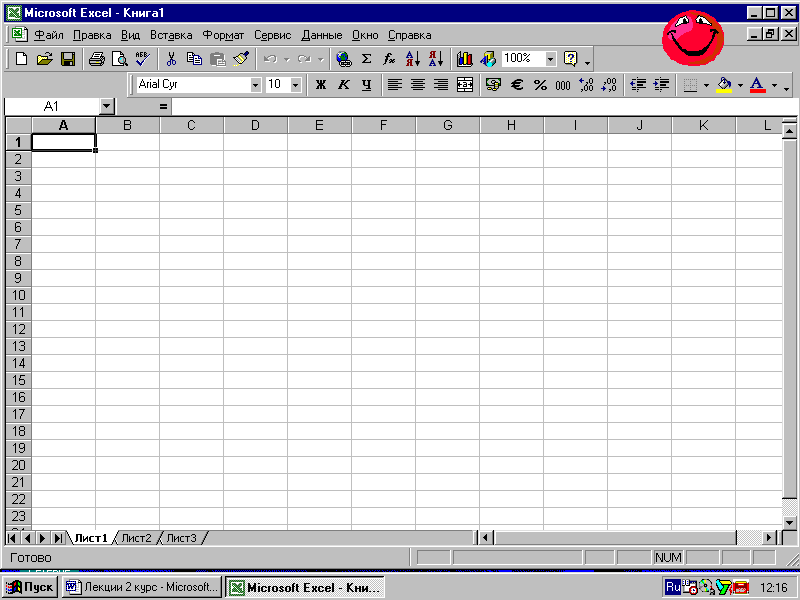
Task: Click the Copy icon
Action: pyautogui.click(x=194, y=59)
